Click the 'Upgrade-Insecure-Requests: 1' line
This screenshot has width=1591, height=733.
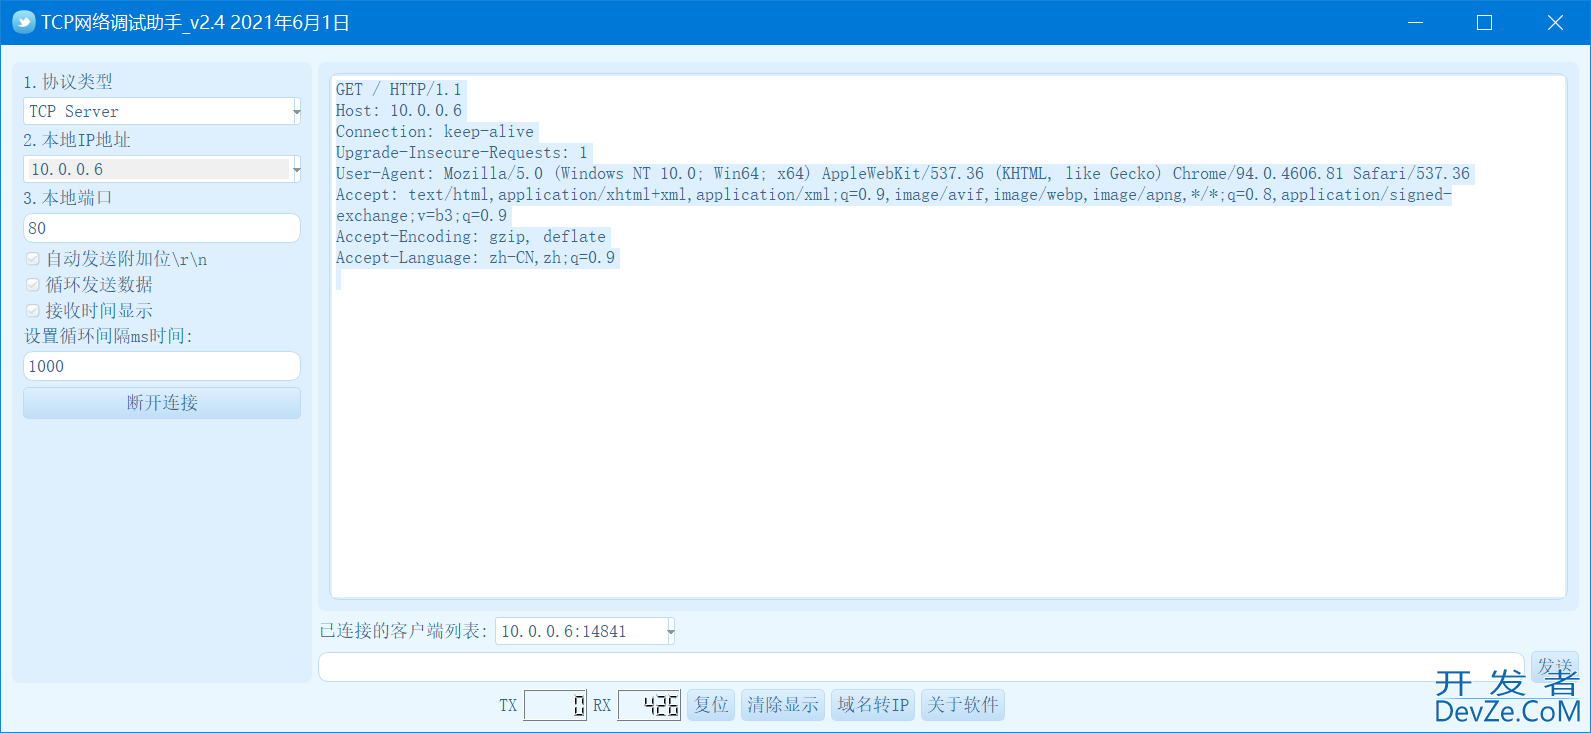[462, 152]
